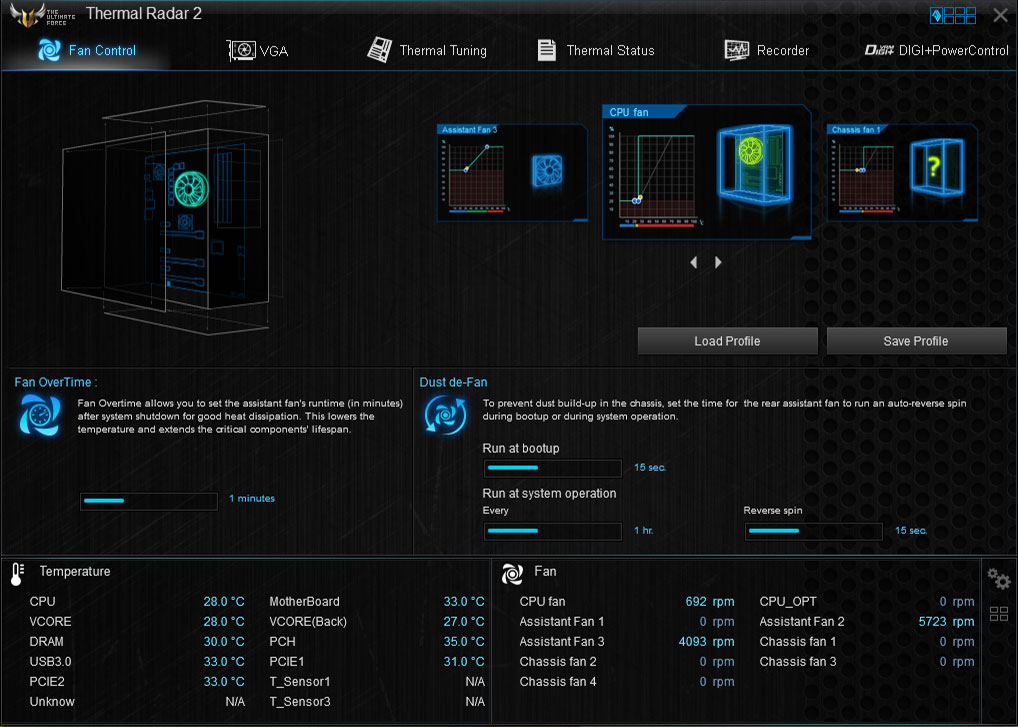1018x727 pixels.
Task: Click the fan icon beside the Fan heading
Action: 512,573
